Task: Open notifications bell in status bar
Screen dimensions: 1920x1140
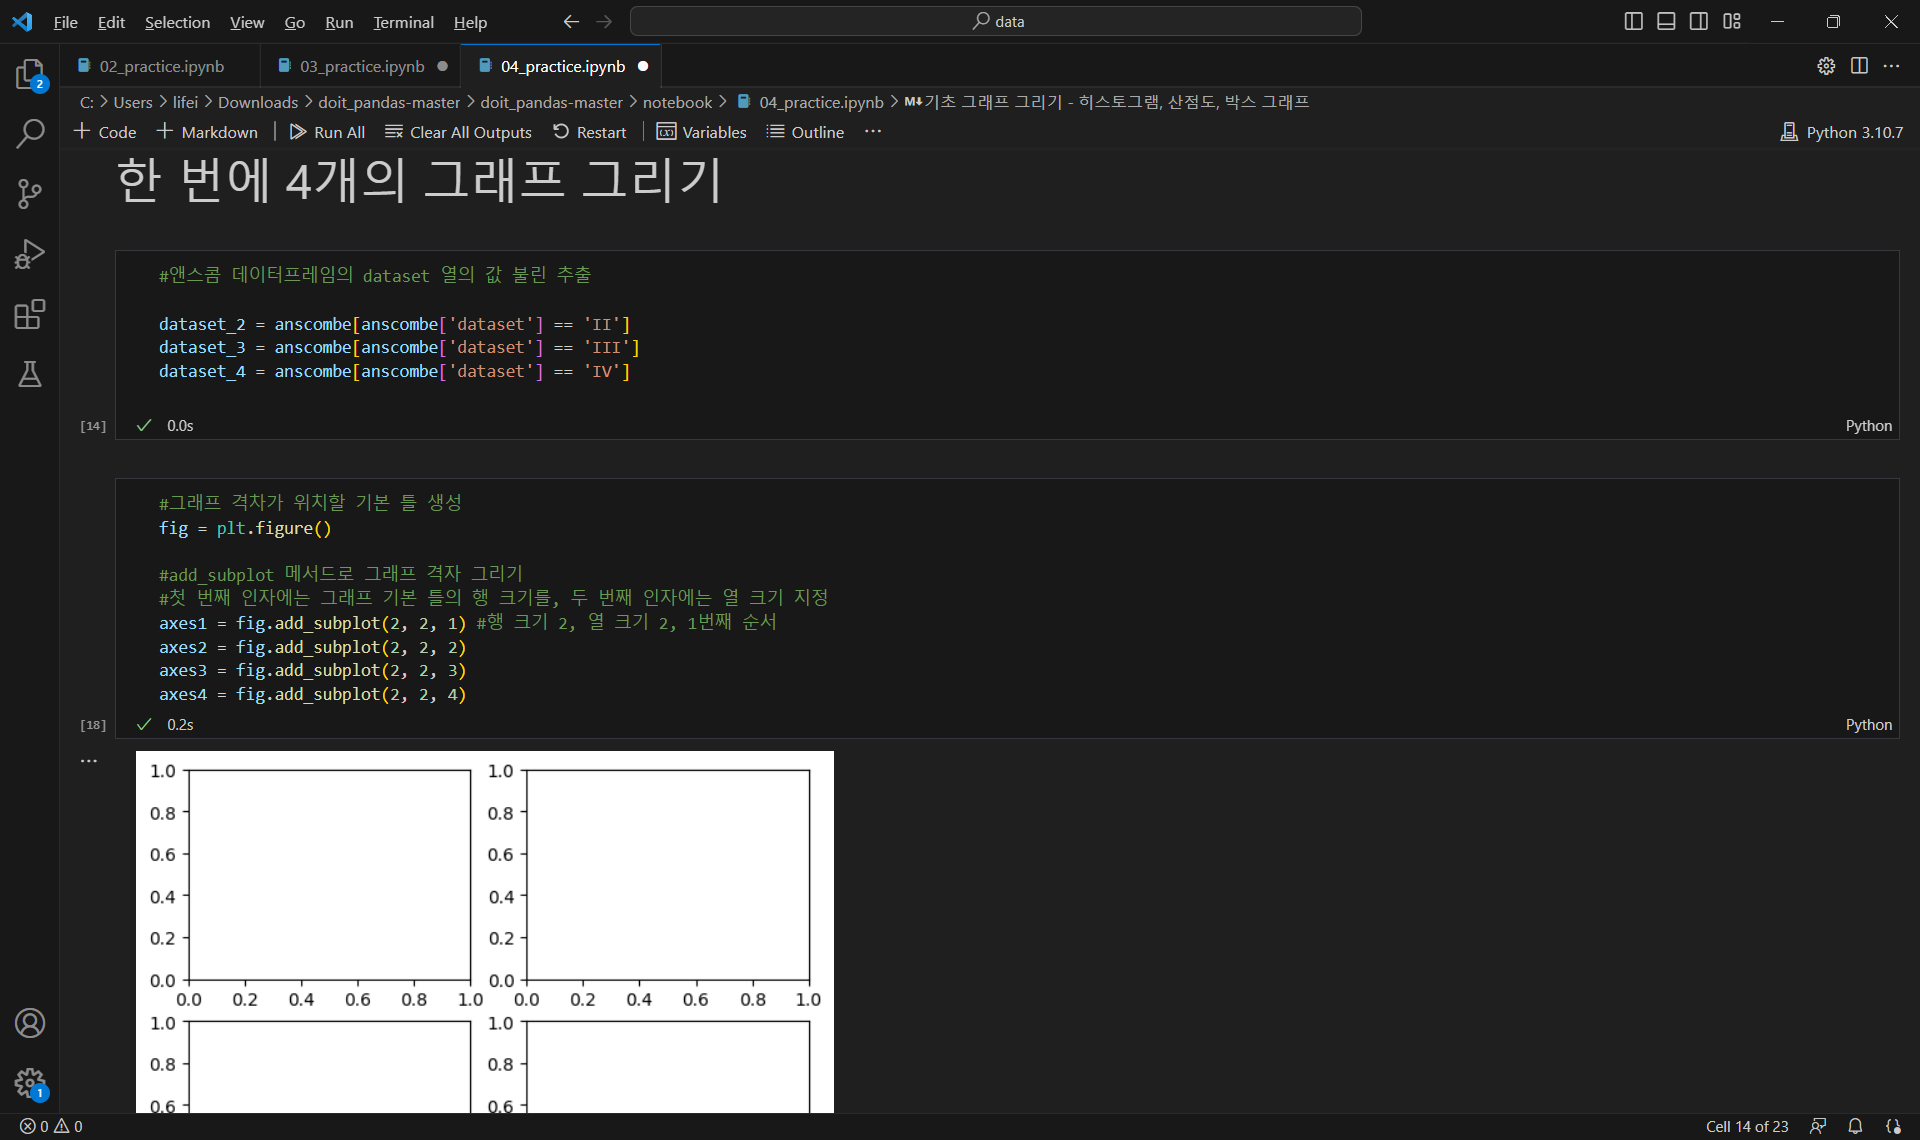Action: coord(1855,1126)
